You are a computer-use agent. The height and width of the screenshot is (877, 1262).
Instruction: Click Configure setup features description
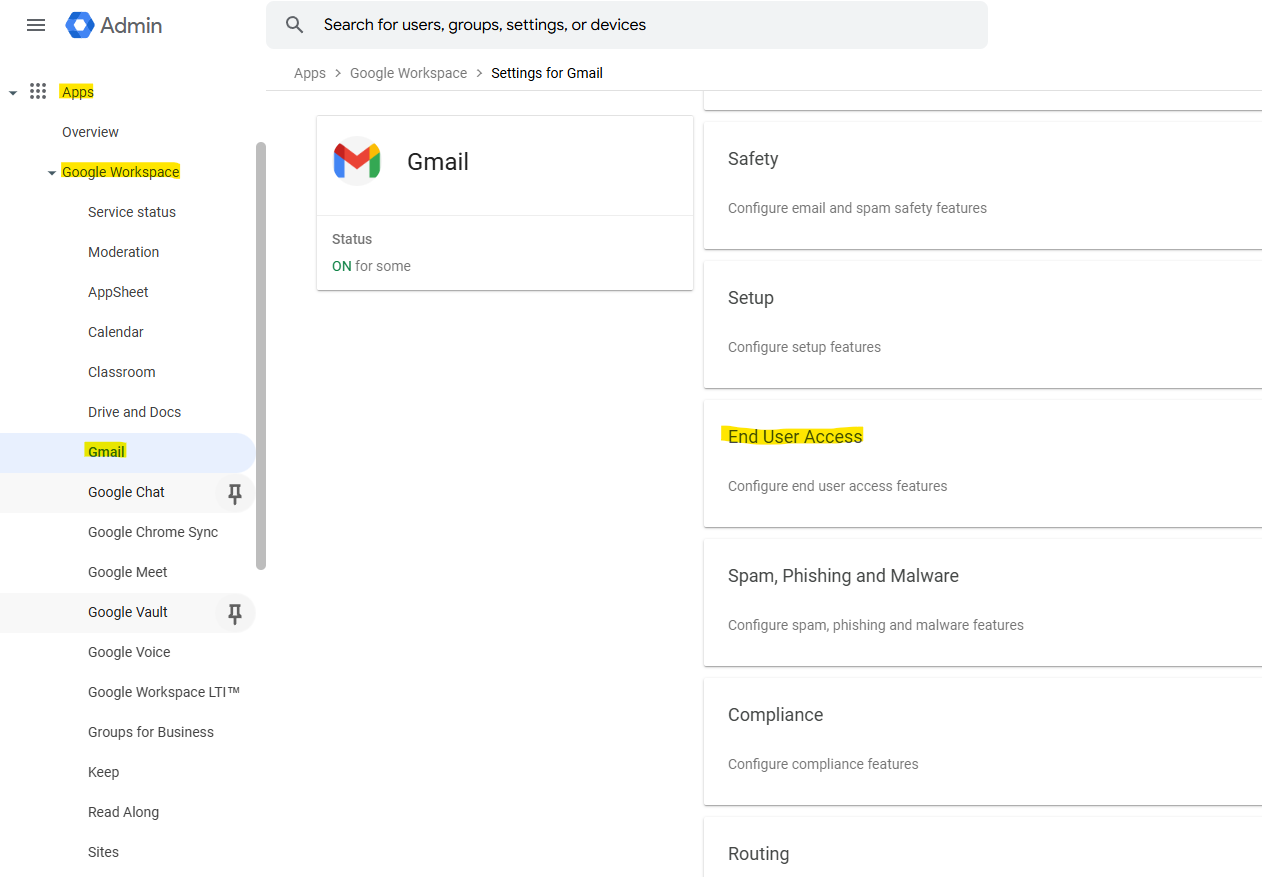804,347
